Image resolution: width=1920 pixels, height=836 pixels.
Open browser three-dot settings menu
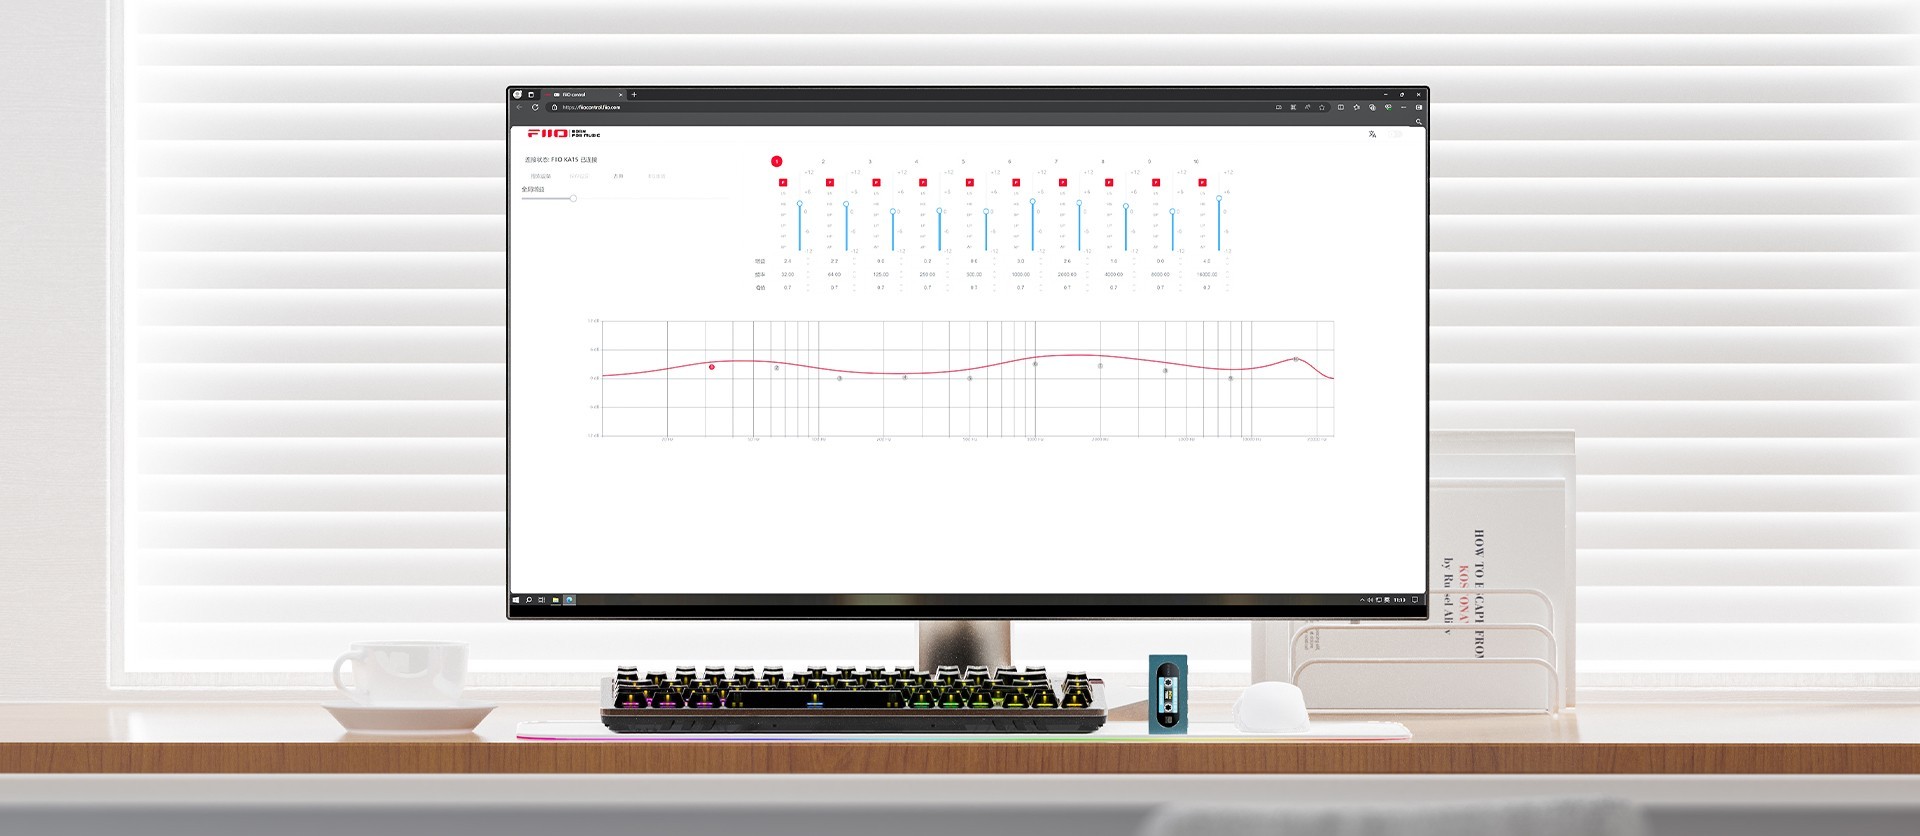[x=1404, y=107]
